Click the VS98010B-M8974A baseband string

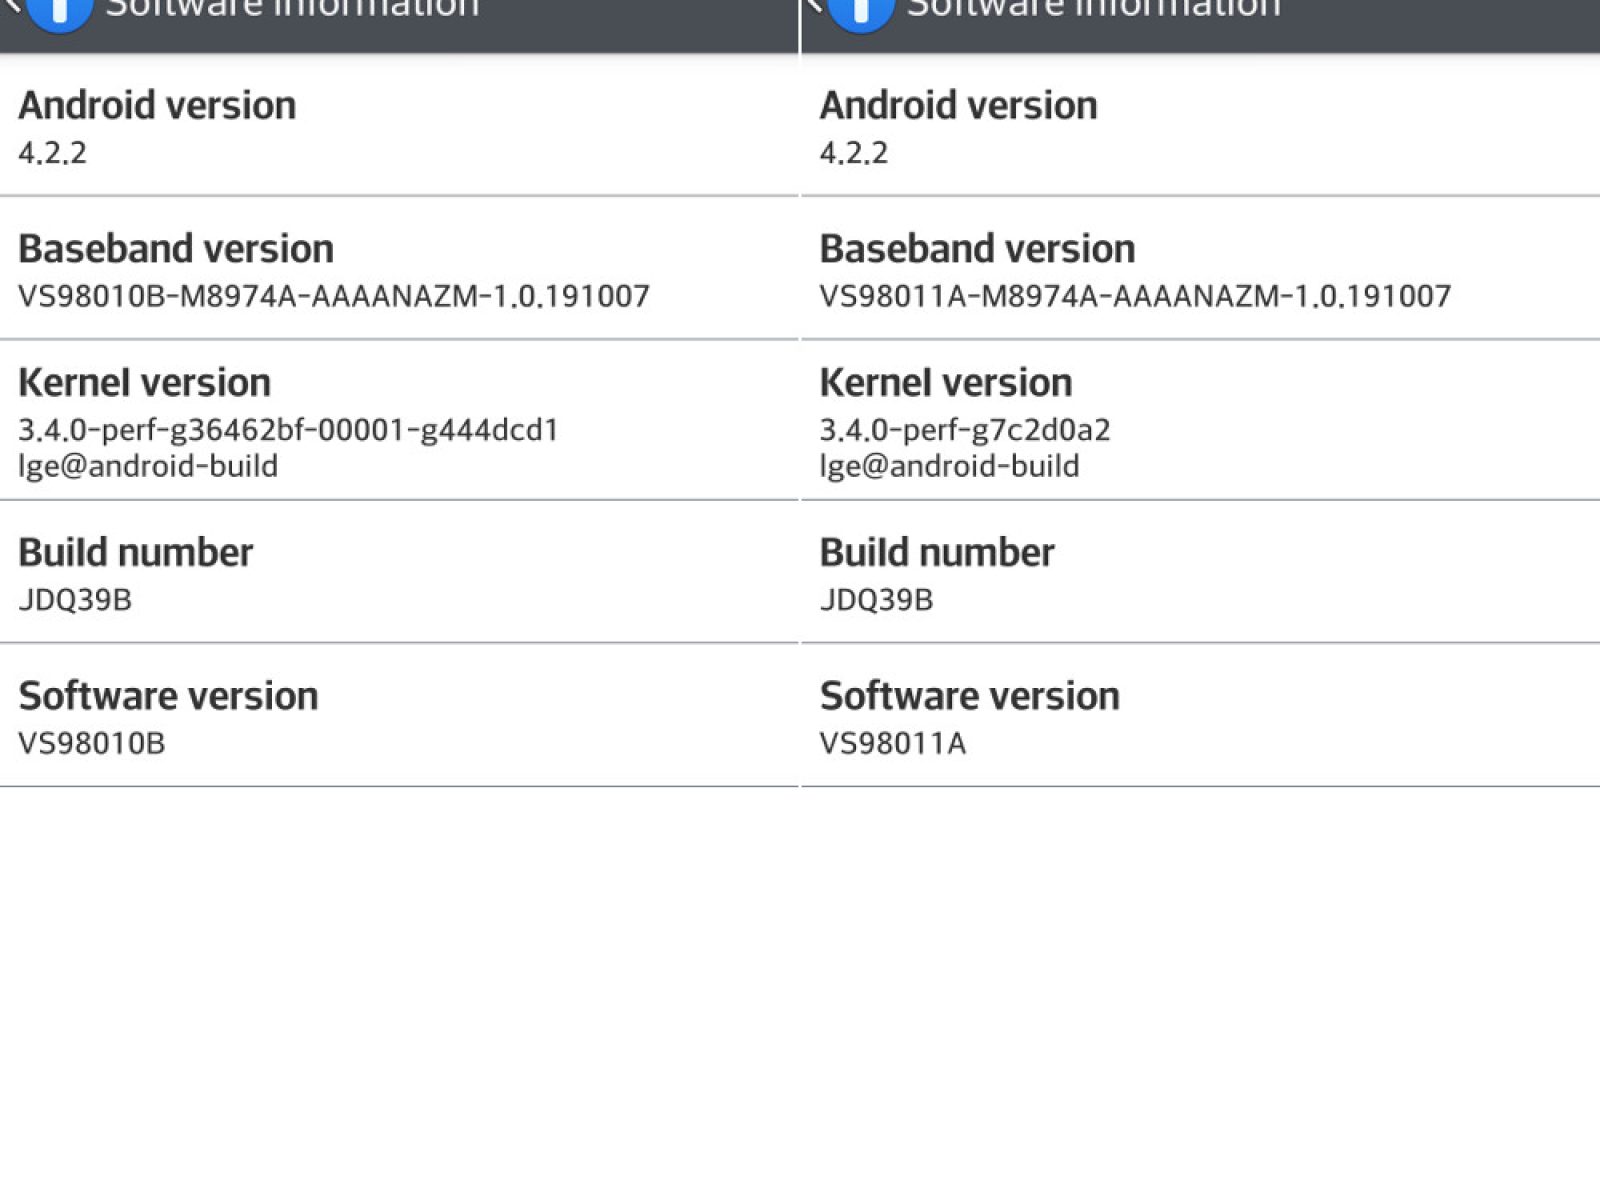coord(334,296)
